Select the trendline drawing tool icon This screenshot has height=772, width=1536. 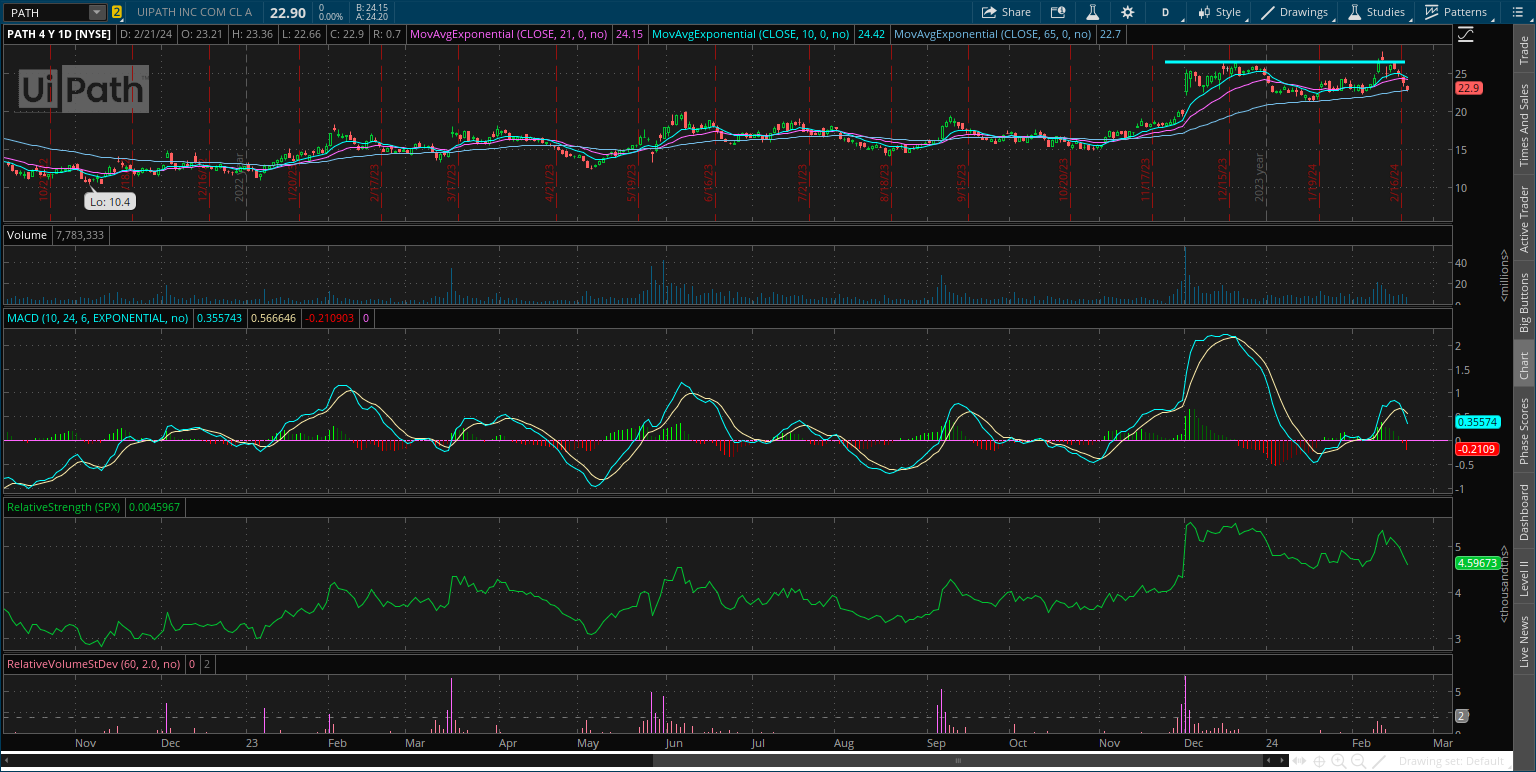click(x=1380, y=761)
